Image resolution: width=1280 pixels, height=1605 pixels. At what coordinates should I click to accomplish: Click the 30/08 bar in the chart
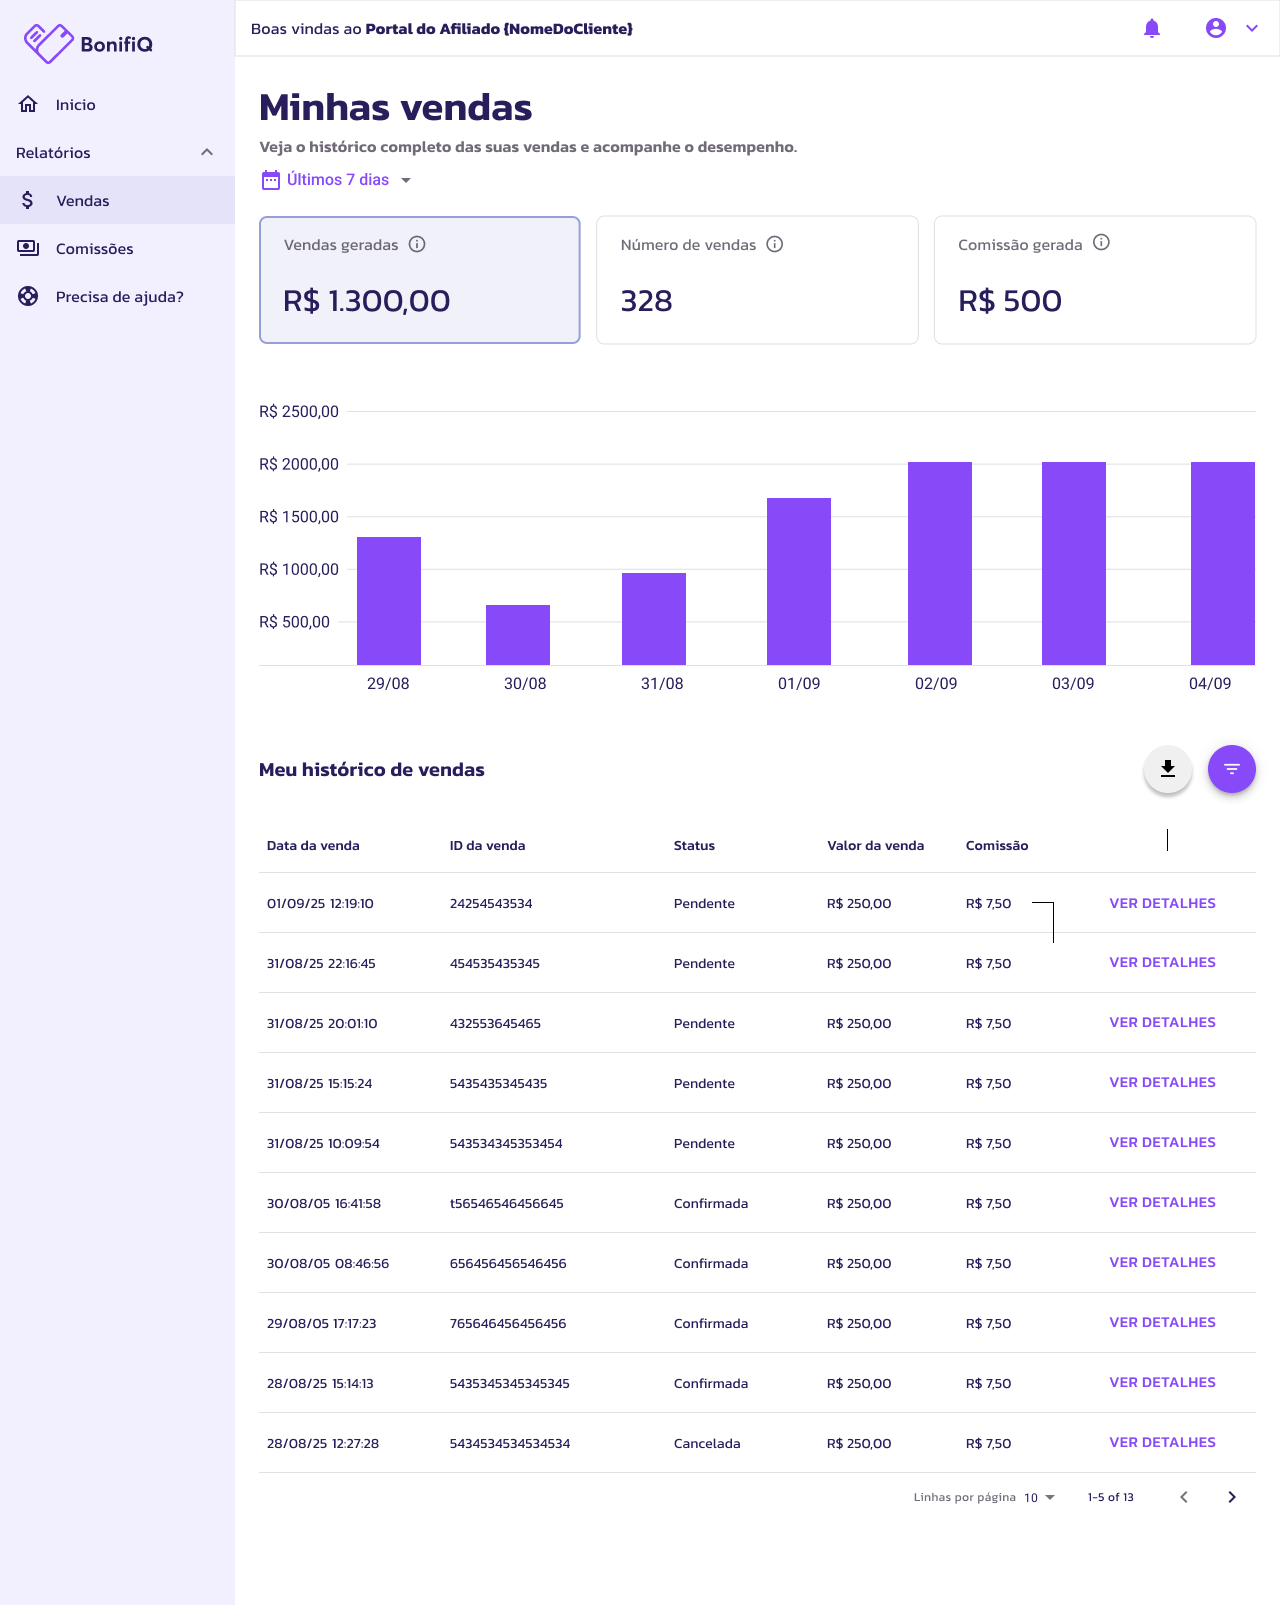click(518, 635)
